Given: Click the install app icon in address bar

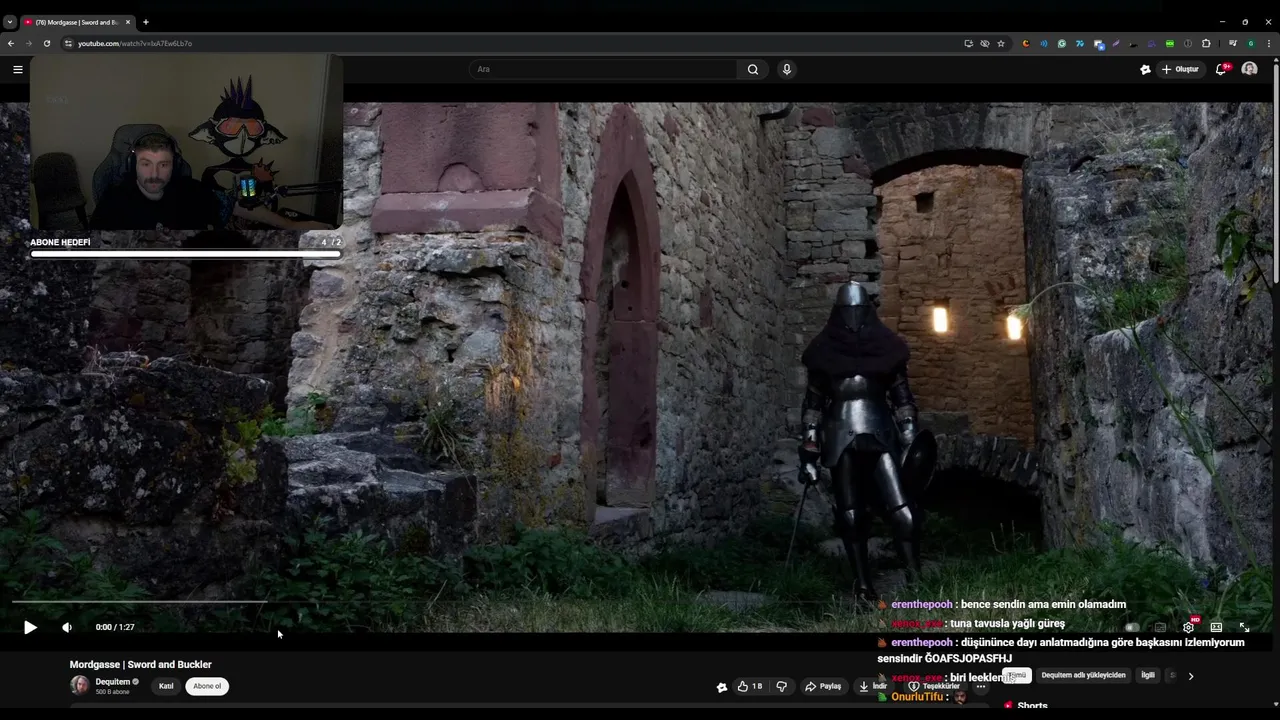Looking at the screenshot, I should click(x=968, y=43).
